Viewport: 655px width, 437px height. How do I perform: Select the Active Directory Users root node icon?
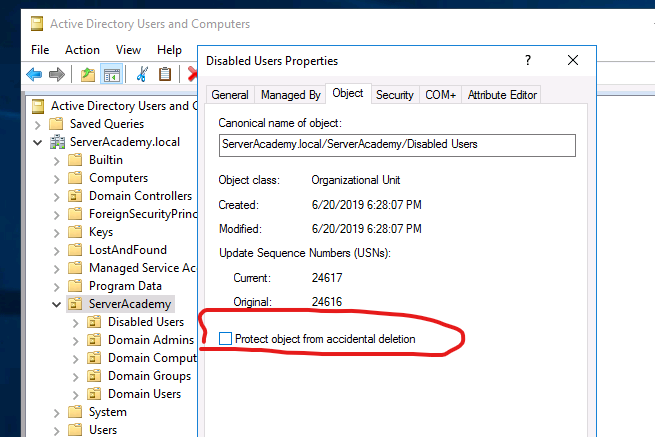tap(38, 106)
